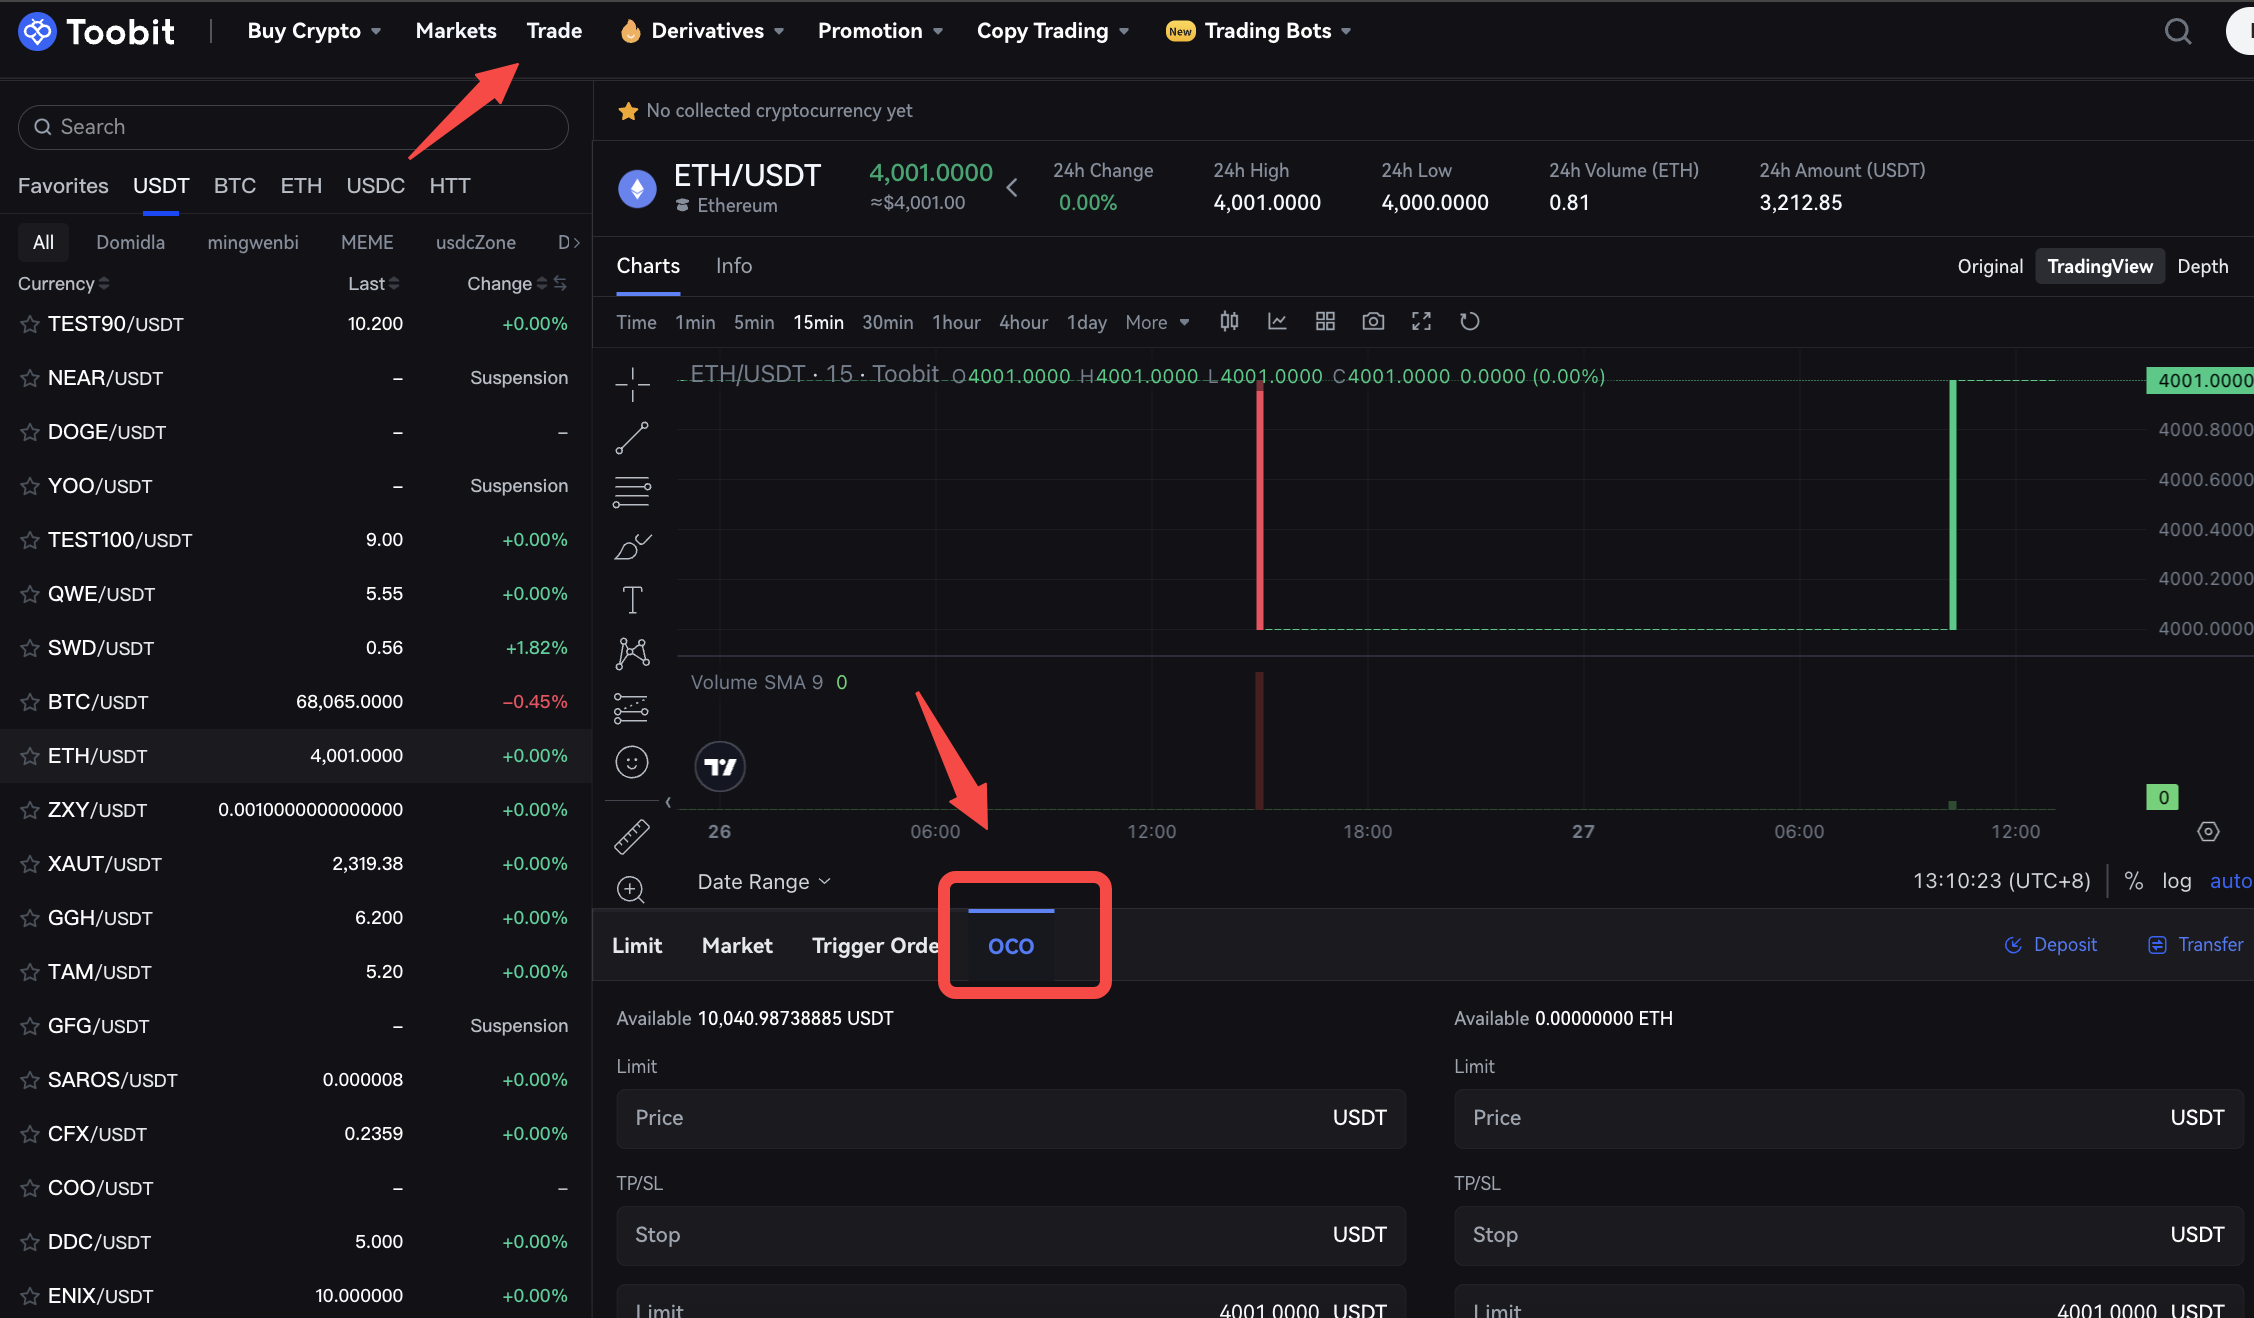Click the chart refresh icon
This screenshot has height=1318, width=2254.
(x=1469, y=321)
